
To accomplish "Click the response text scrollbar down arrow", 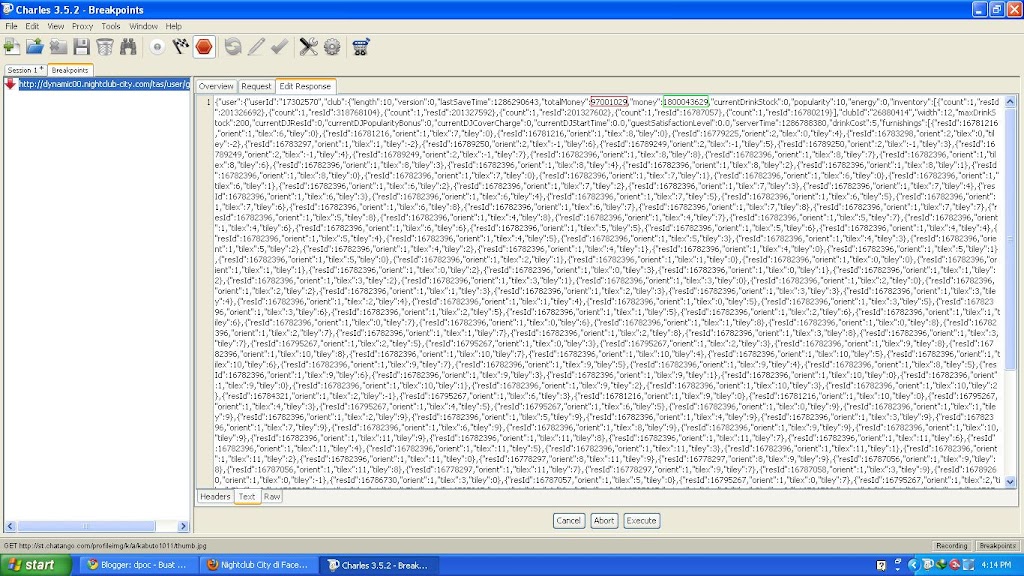I will click(1010, 482).
